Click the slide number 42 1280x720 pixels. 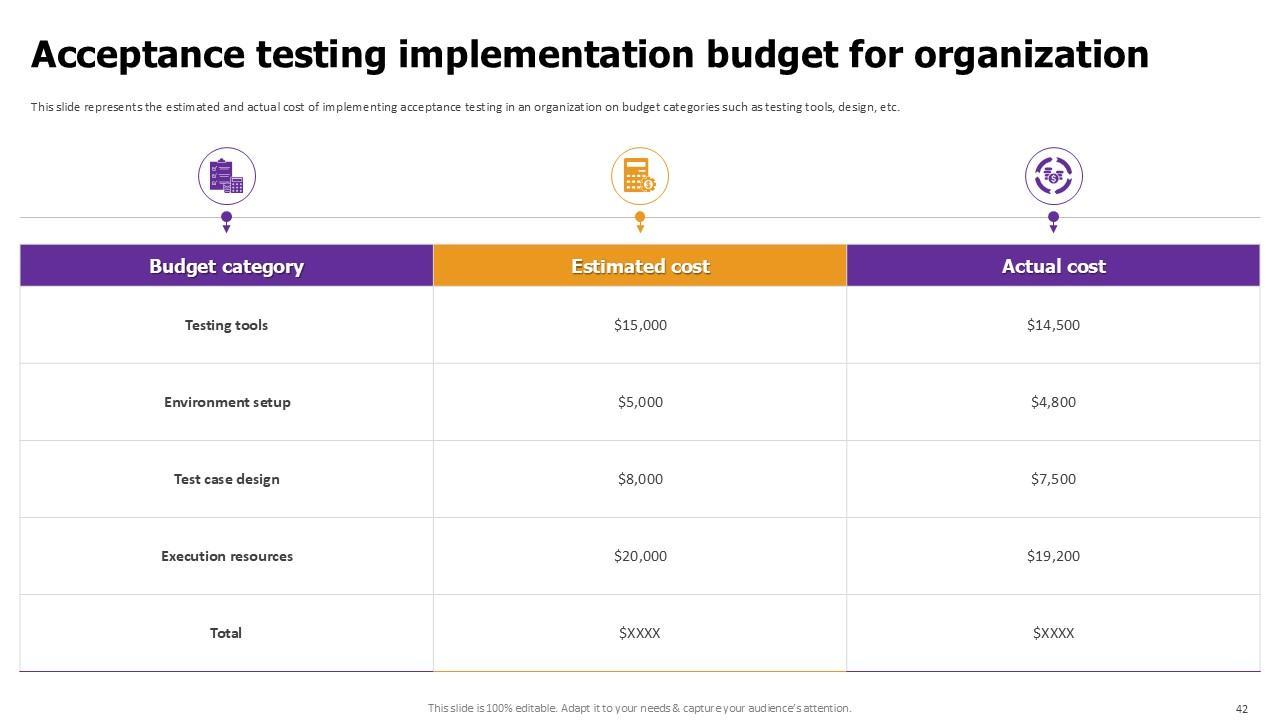coord(1242,709)
